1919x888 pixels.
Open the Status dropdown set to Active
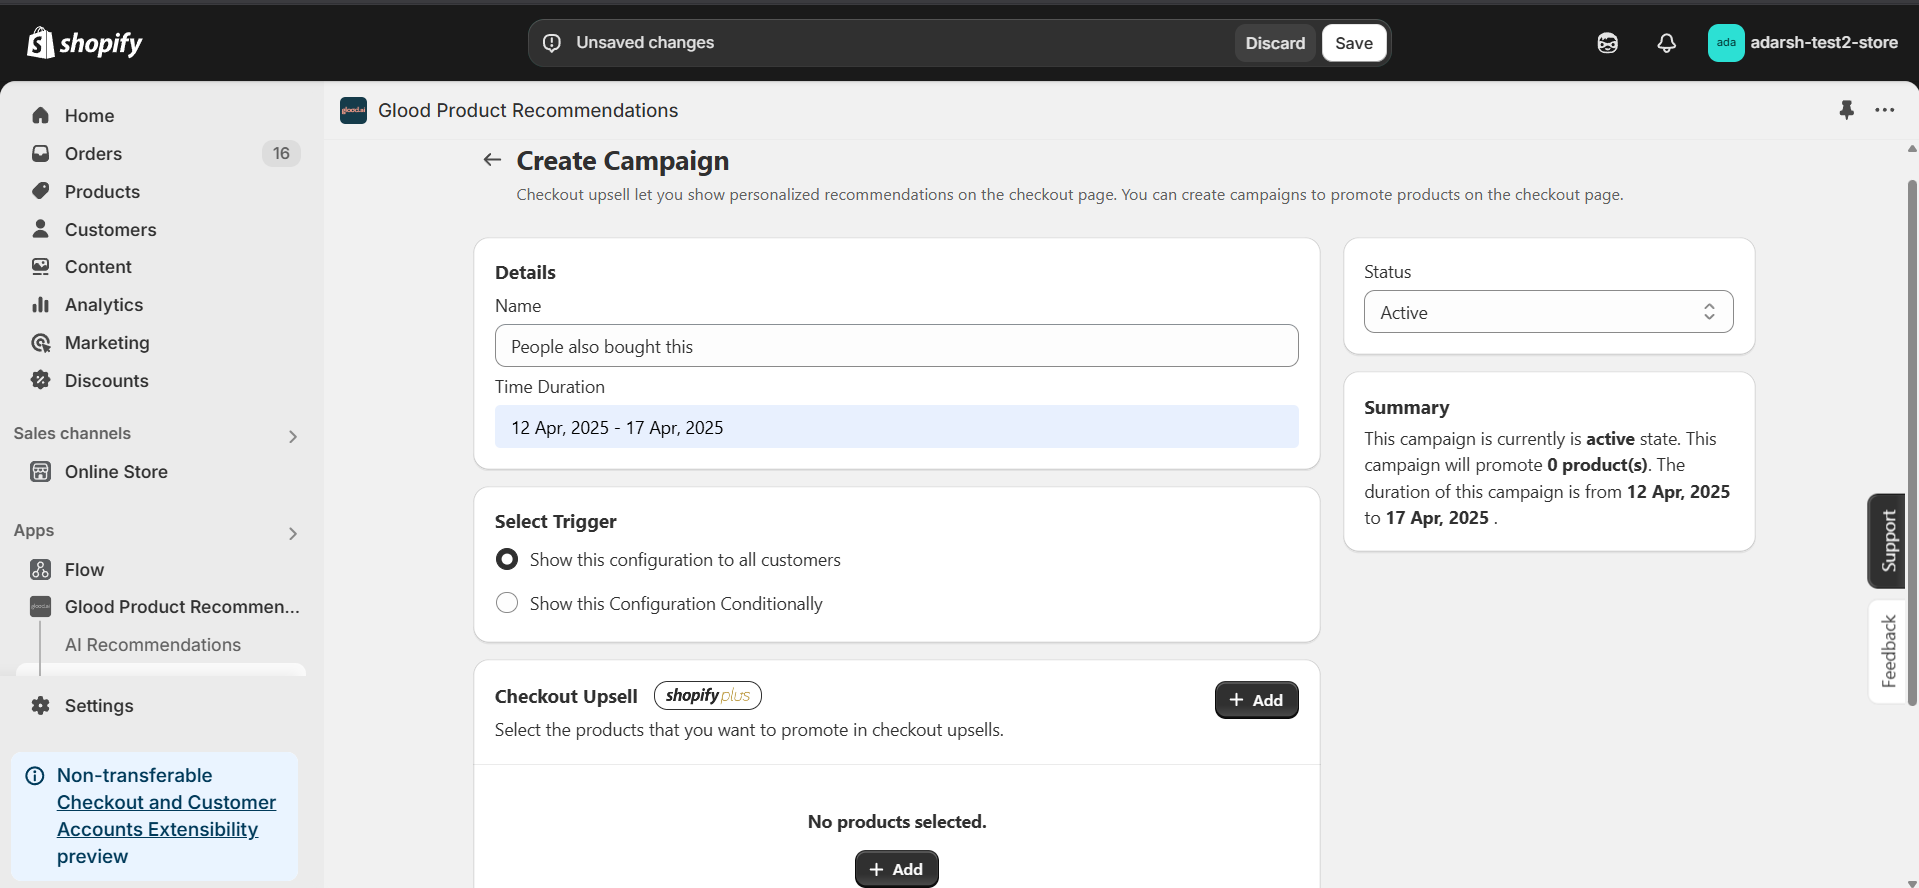pyautogui.click(x=1548, y=312)
